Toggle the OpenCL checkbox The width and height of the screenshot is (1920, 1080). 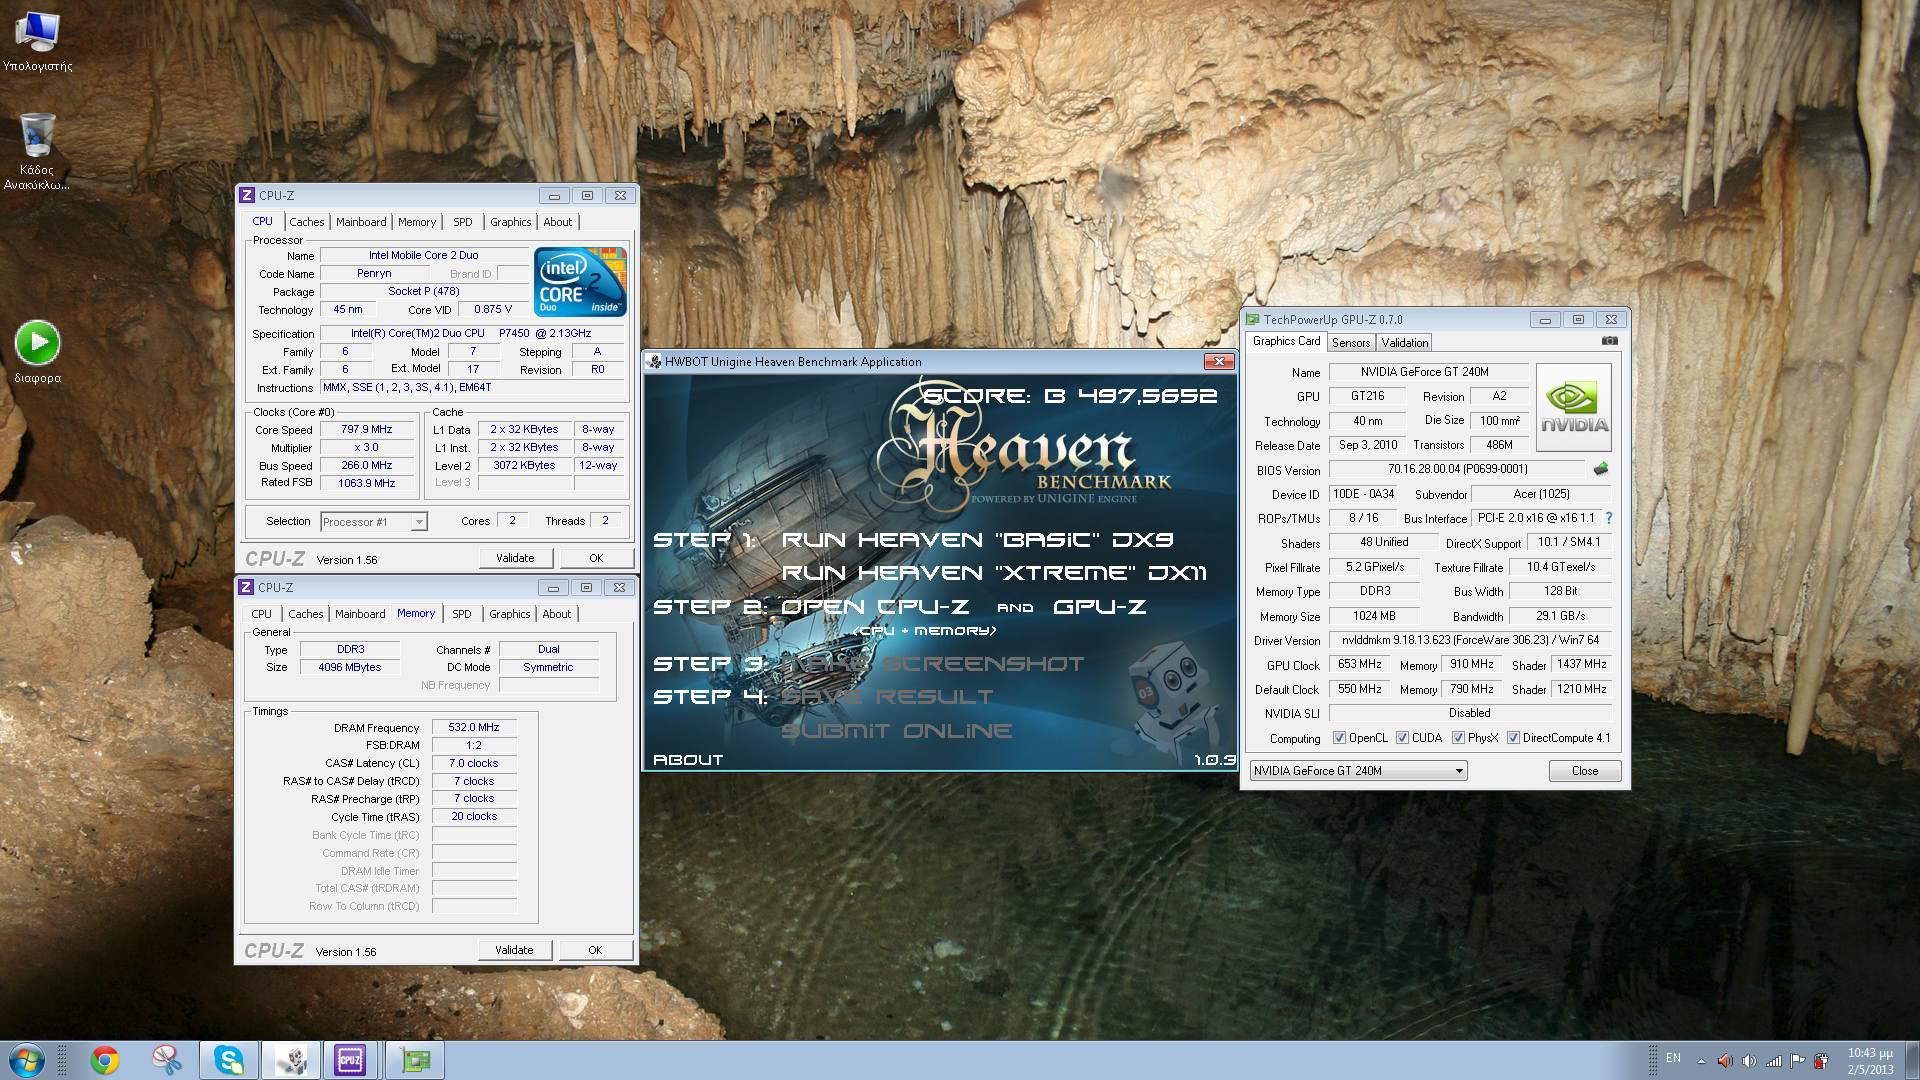pyautogui.click(x=1339, y=738)
